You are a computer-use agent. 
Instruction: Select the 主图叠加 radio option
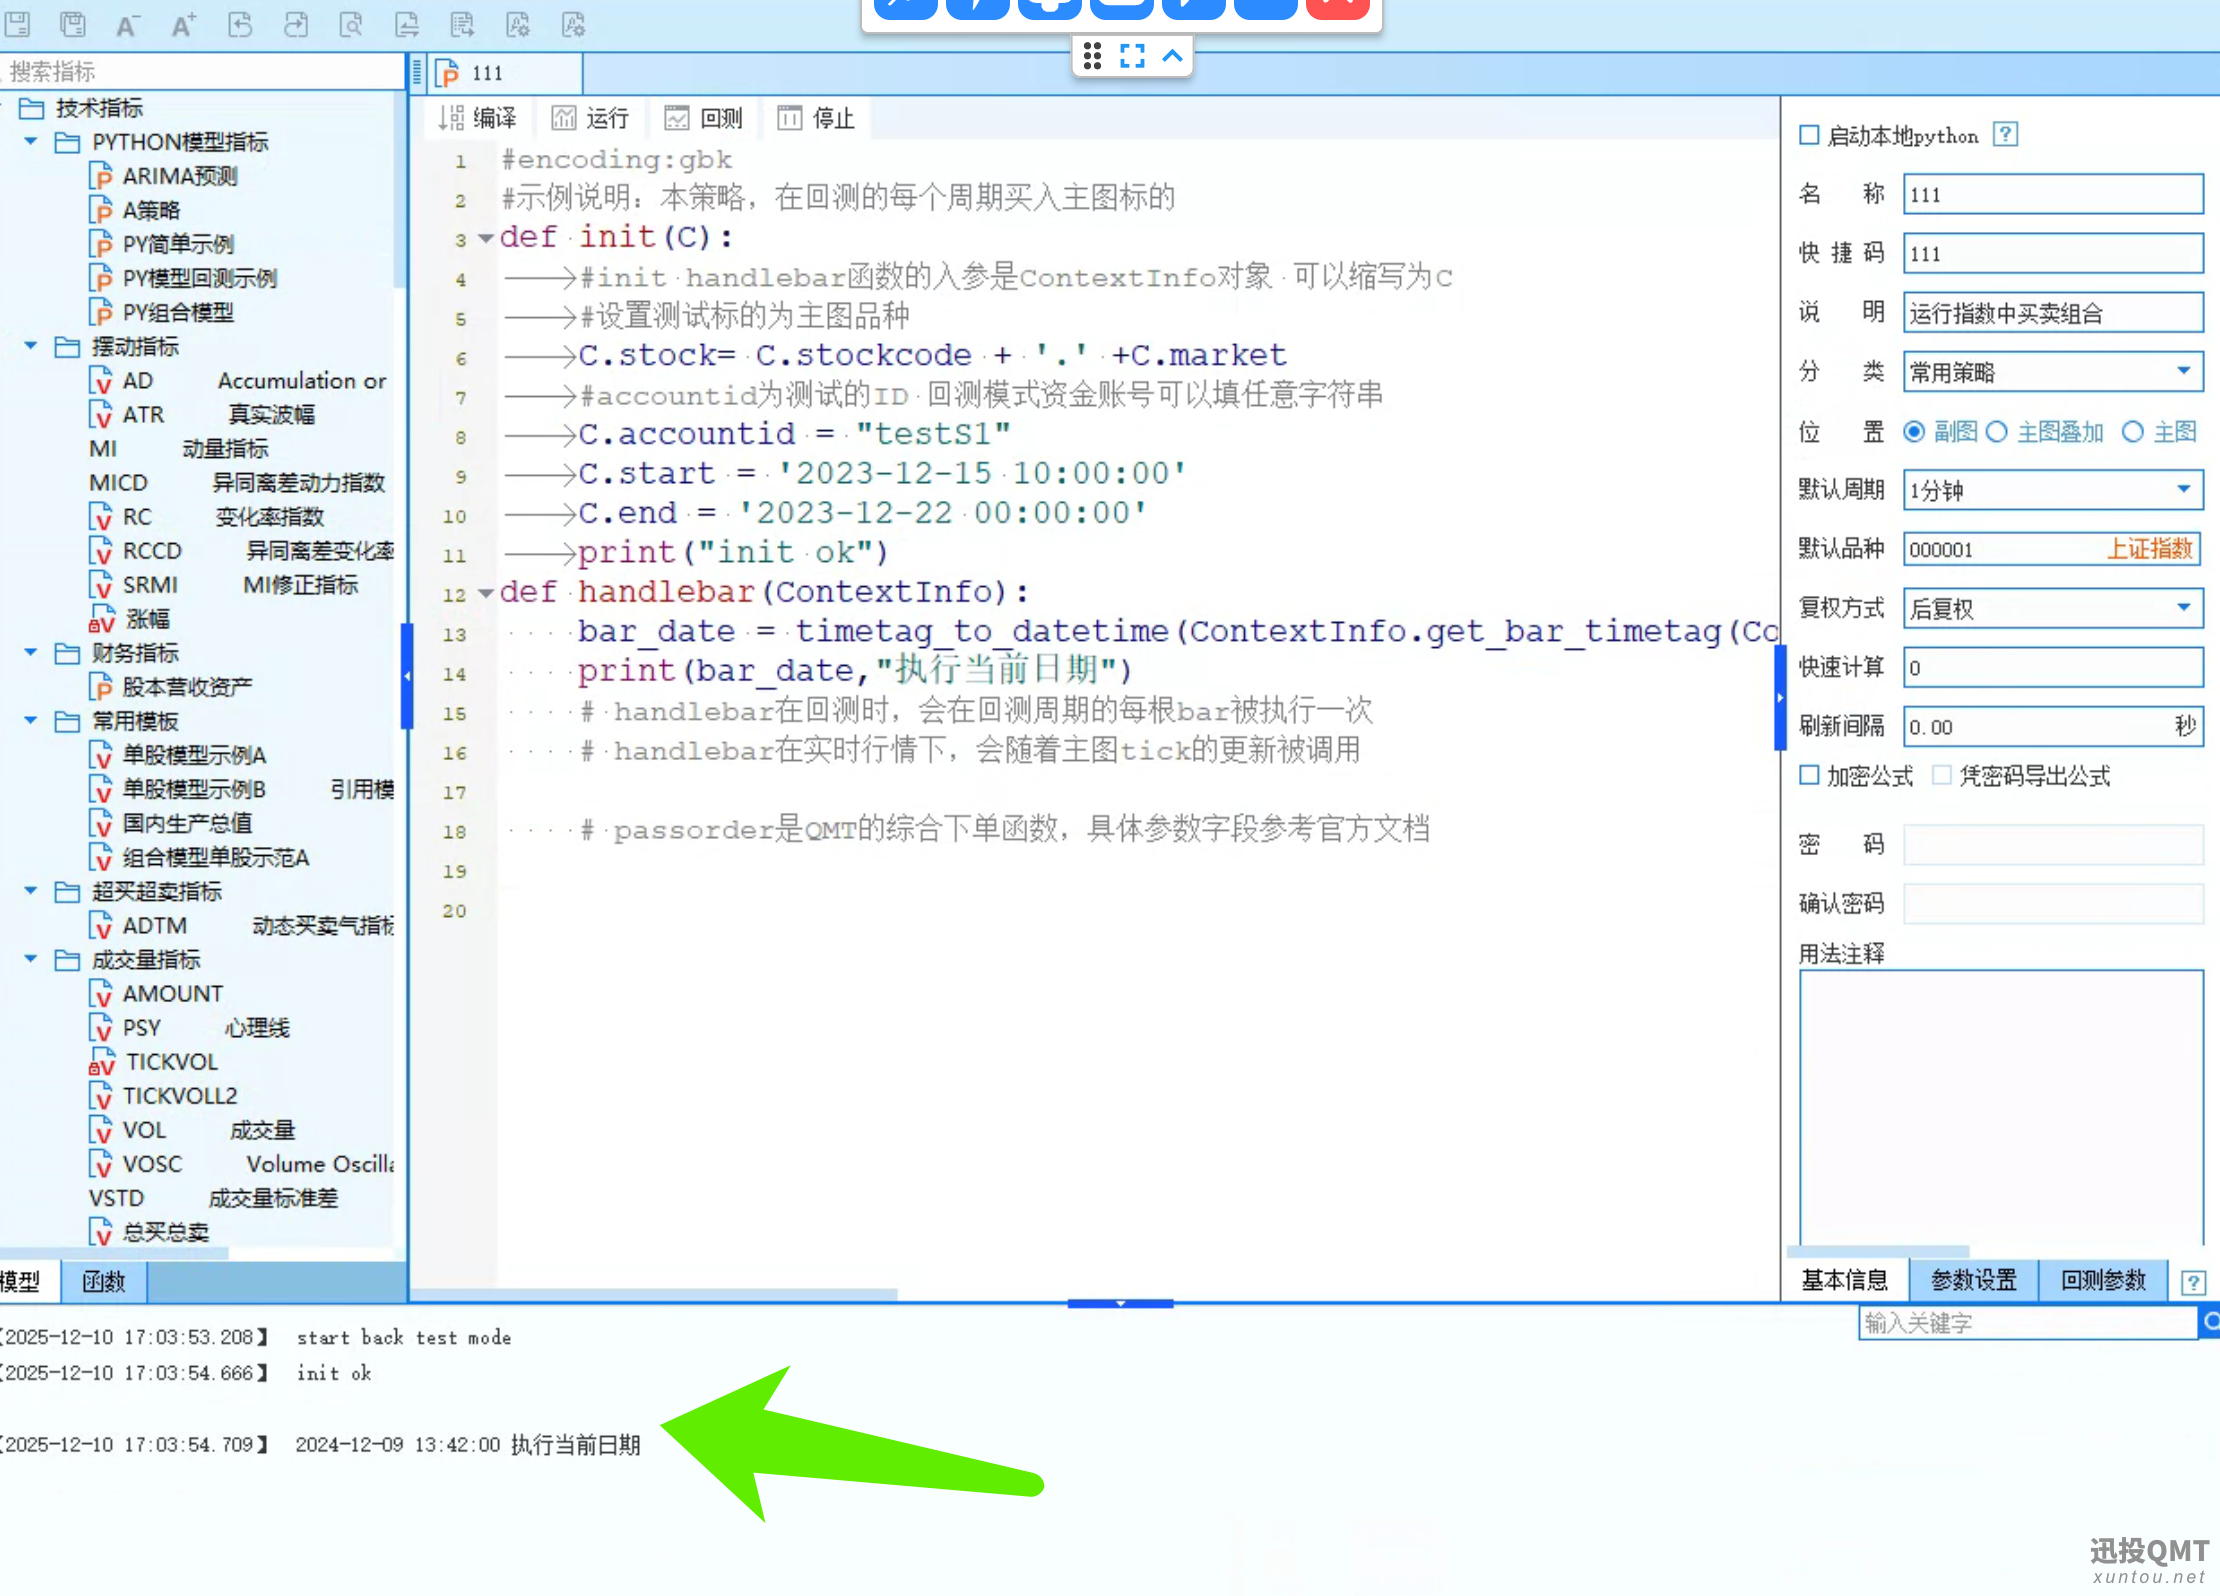pos(1997,432)
